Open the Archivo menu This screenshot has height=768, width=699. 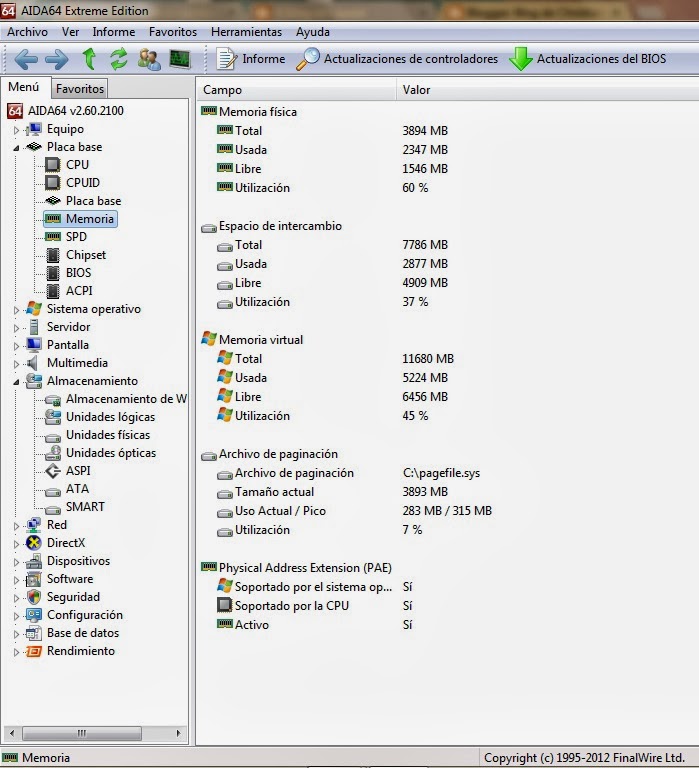(x=27, y=32)
